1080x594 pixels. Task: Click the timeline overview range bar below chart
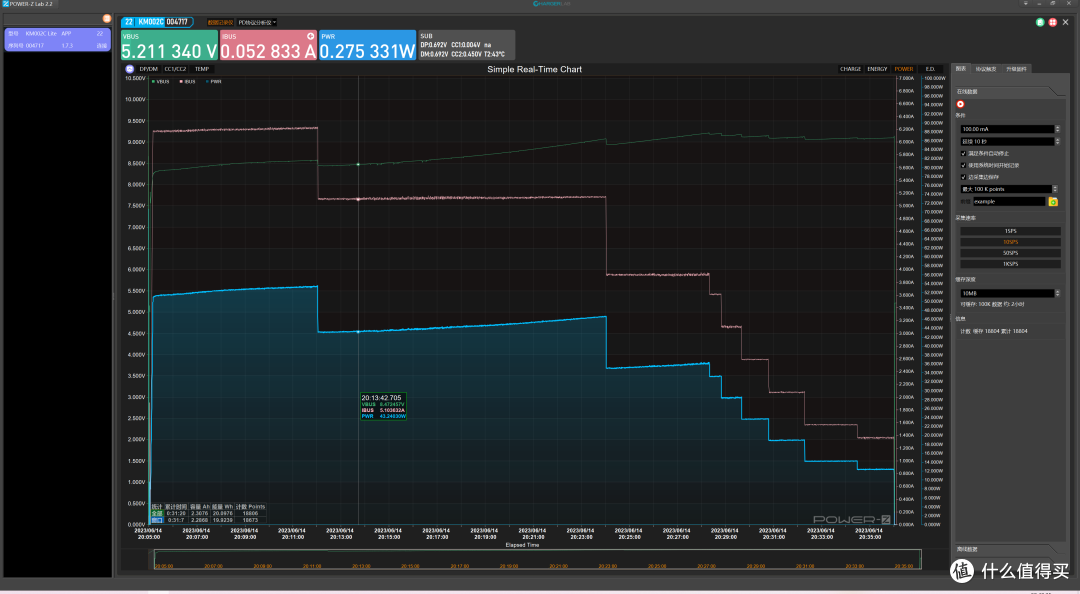pos(538,560)
